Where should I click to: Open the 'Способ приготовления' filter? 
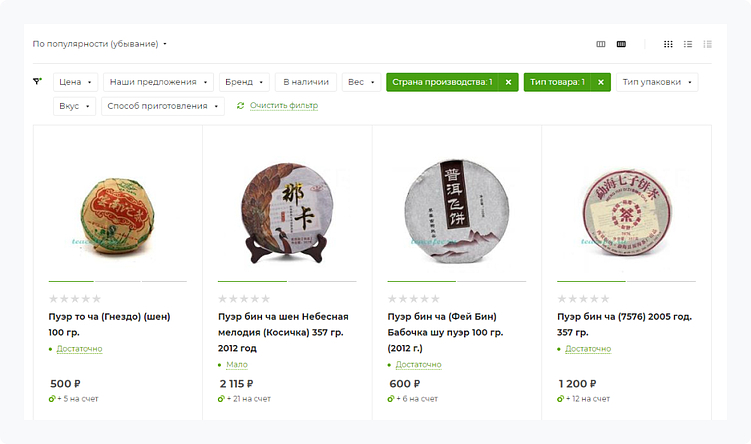[x=162, y=106]
